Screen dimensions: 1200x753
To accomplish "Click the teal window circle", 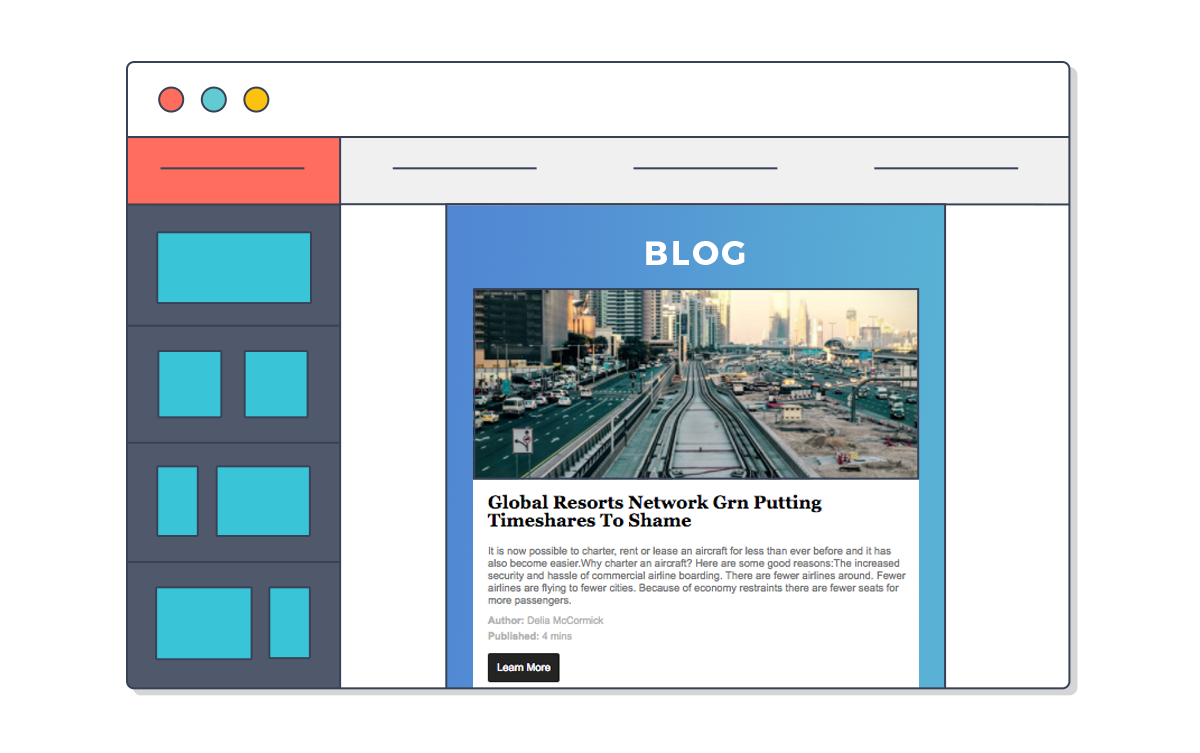I will [214, 100].
